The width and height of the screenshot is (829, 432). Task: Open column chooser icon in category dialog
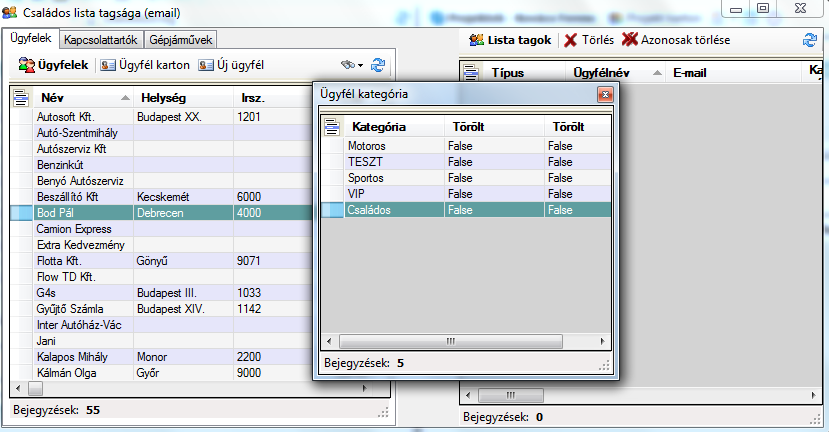[x=332, y=127]
